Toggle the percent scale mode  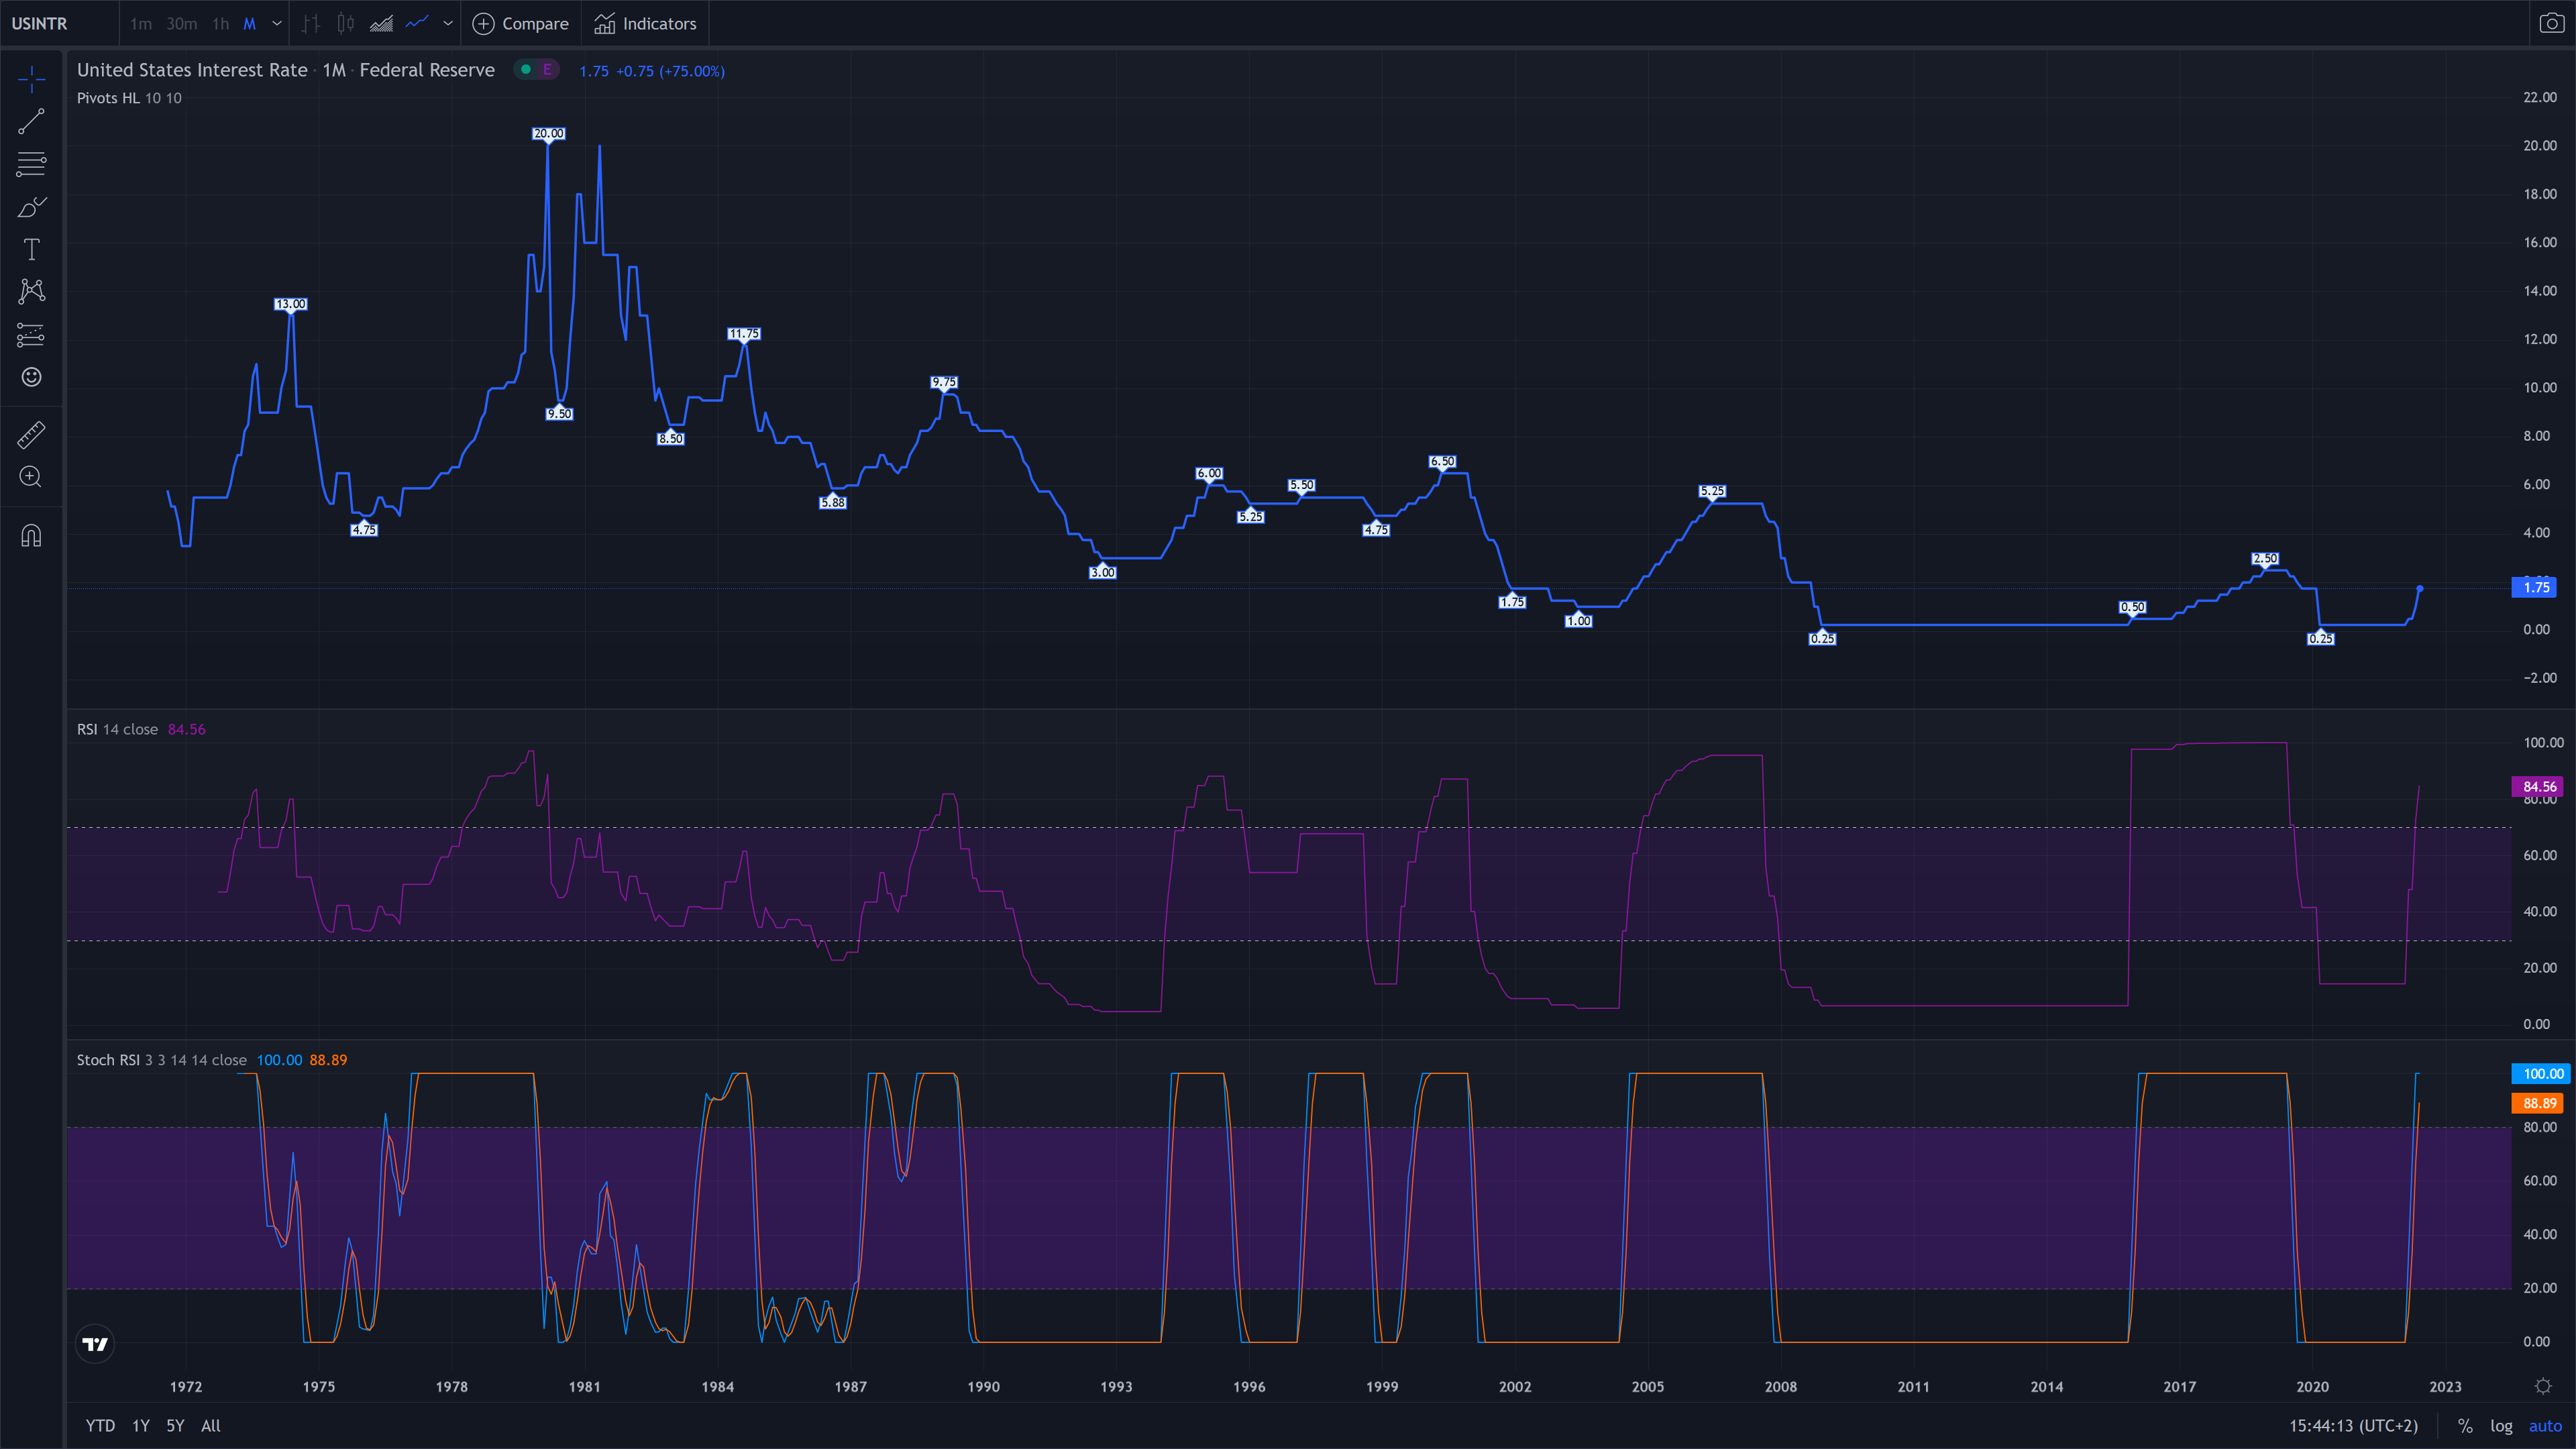2465,1426
